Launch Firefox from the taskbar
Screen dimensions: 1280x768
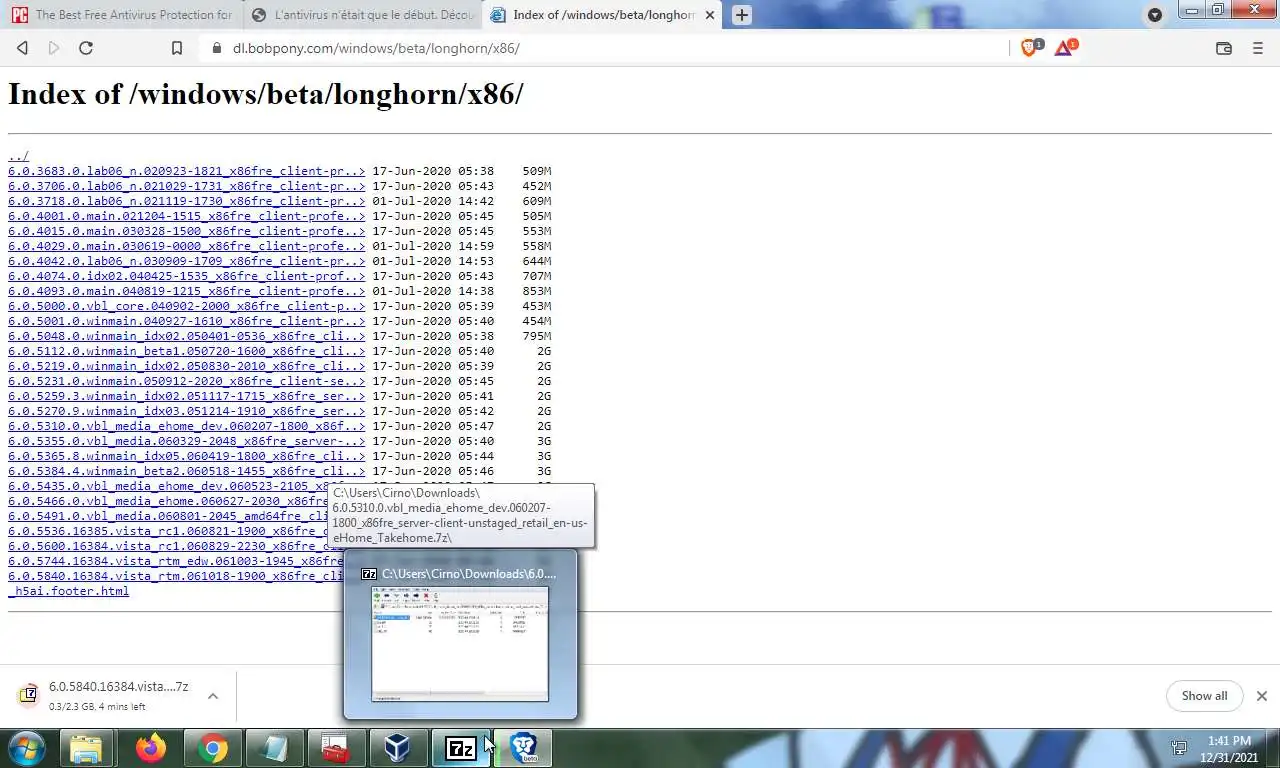pos(151,748)
